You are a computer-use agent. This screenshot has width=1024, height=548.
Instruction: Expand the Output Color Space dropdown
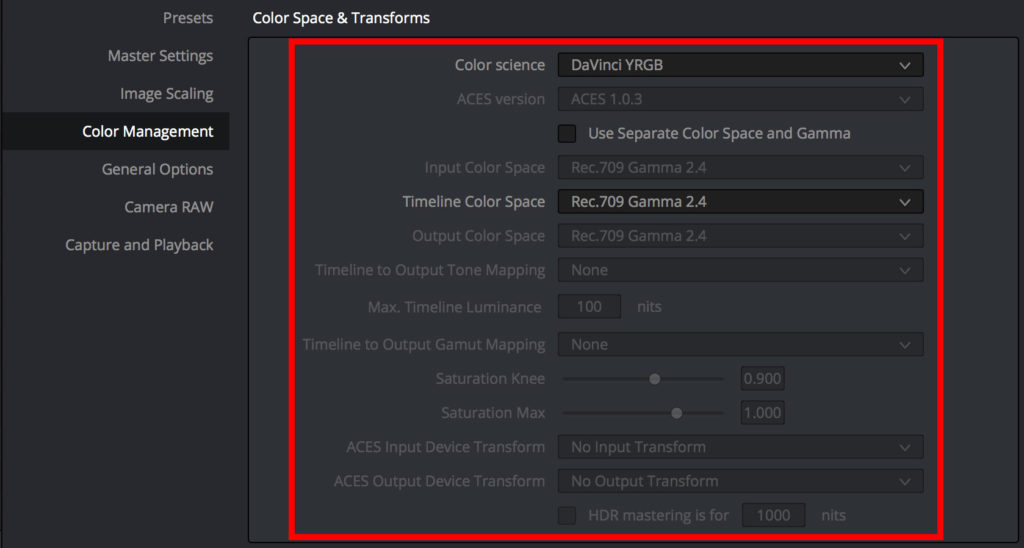point(741,236)
